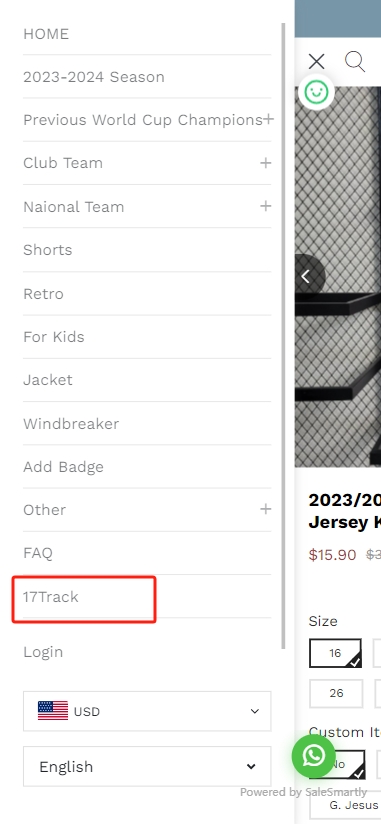Open the 17Track link
The image size is (381, 824).
[x=50, y=596]
